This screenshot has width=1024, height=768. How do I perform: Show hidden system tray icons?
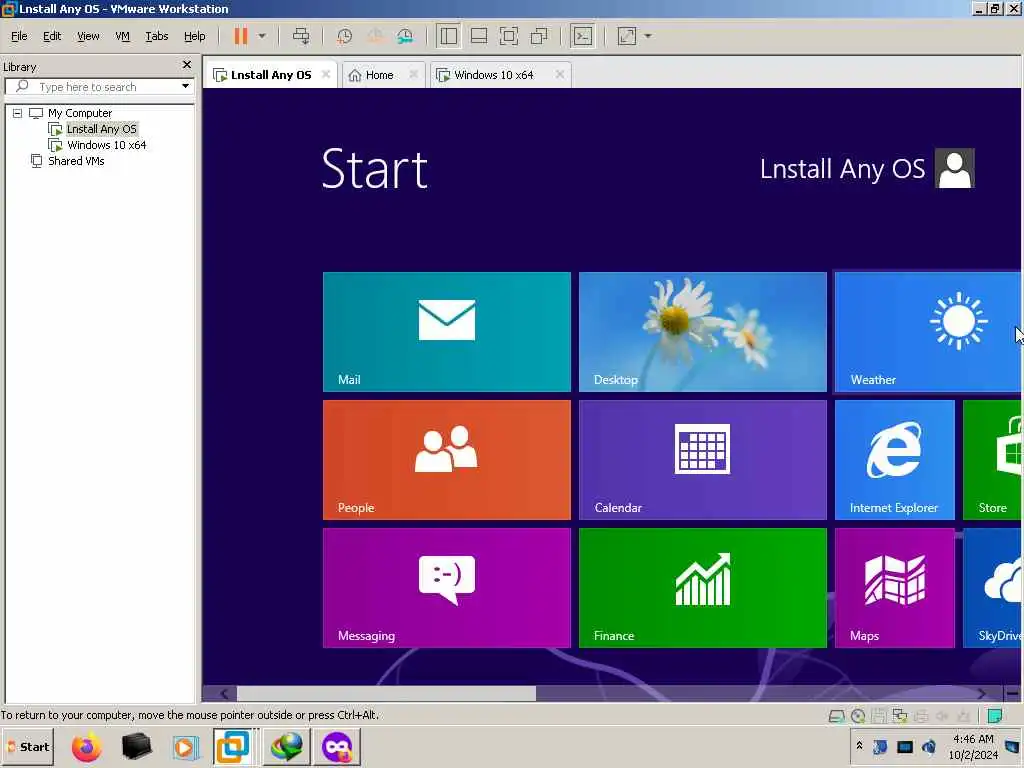(859, 745)
